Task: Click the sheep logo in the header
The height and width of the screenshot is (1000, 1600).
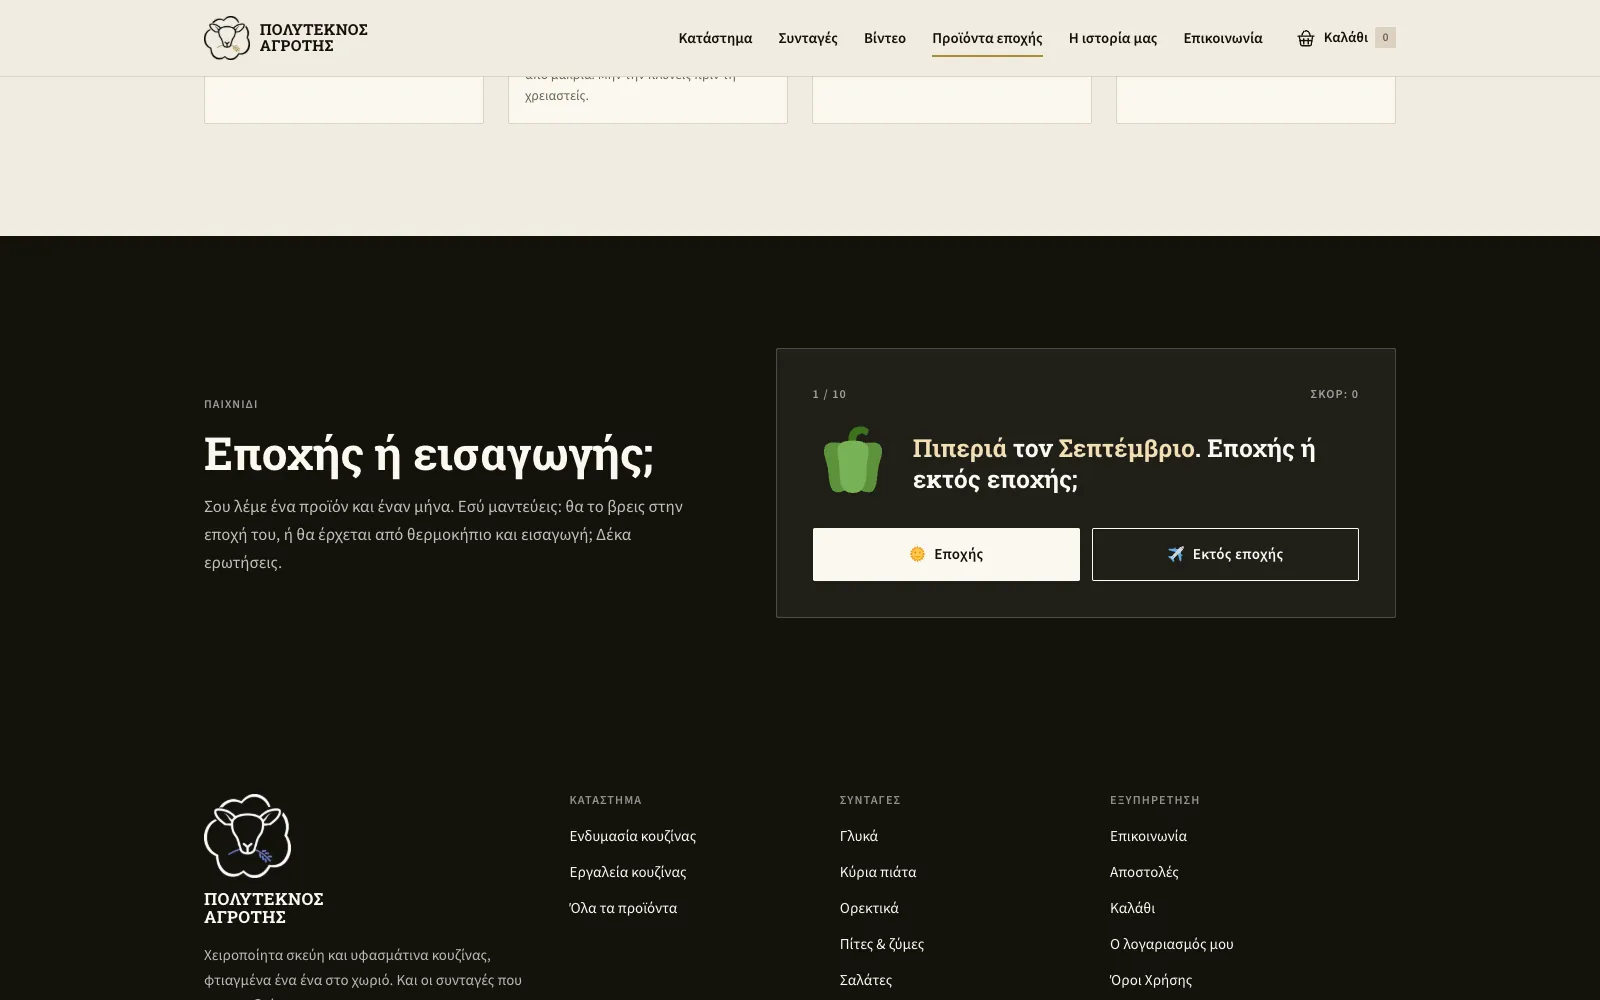Action: click(x=227, y=38)
